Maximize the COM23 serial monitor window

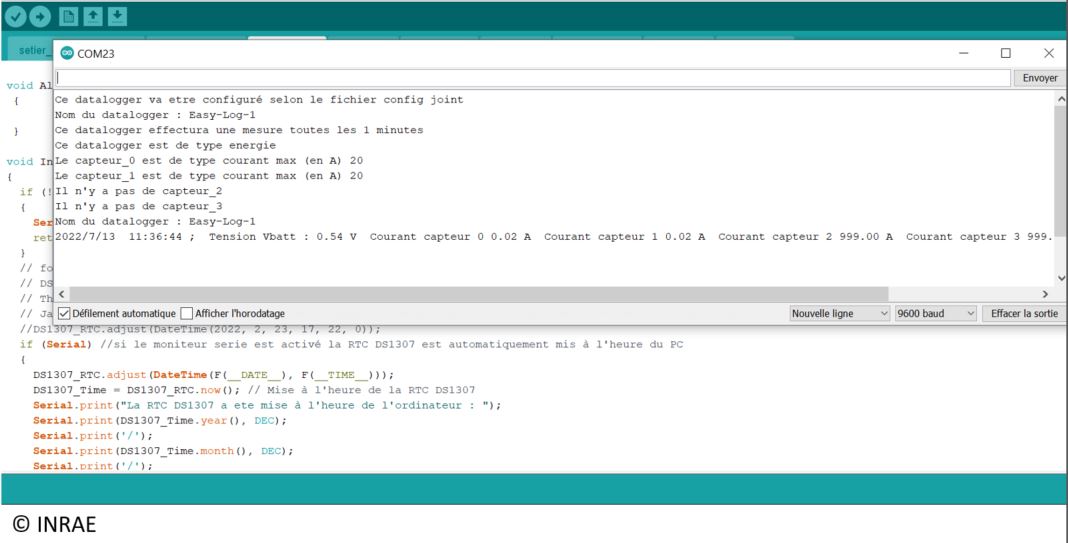click(x=1006, y=54)
